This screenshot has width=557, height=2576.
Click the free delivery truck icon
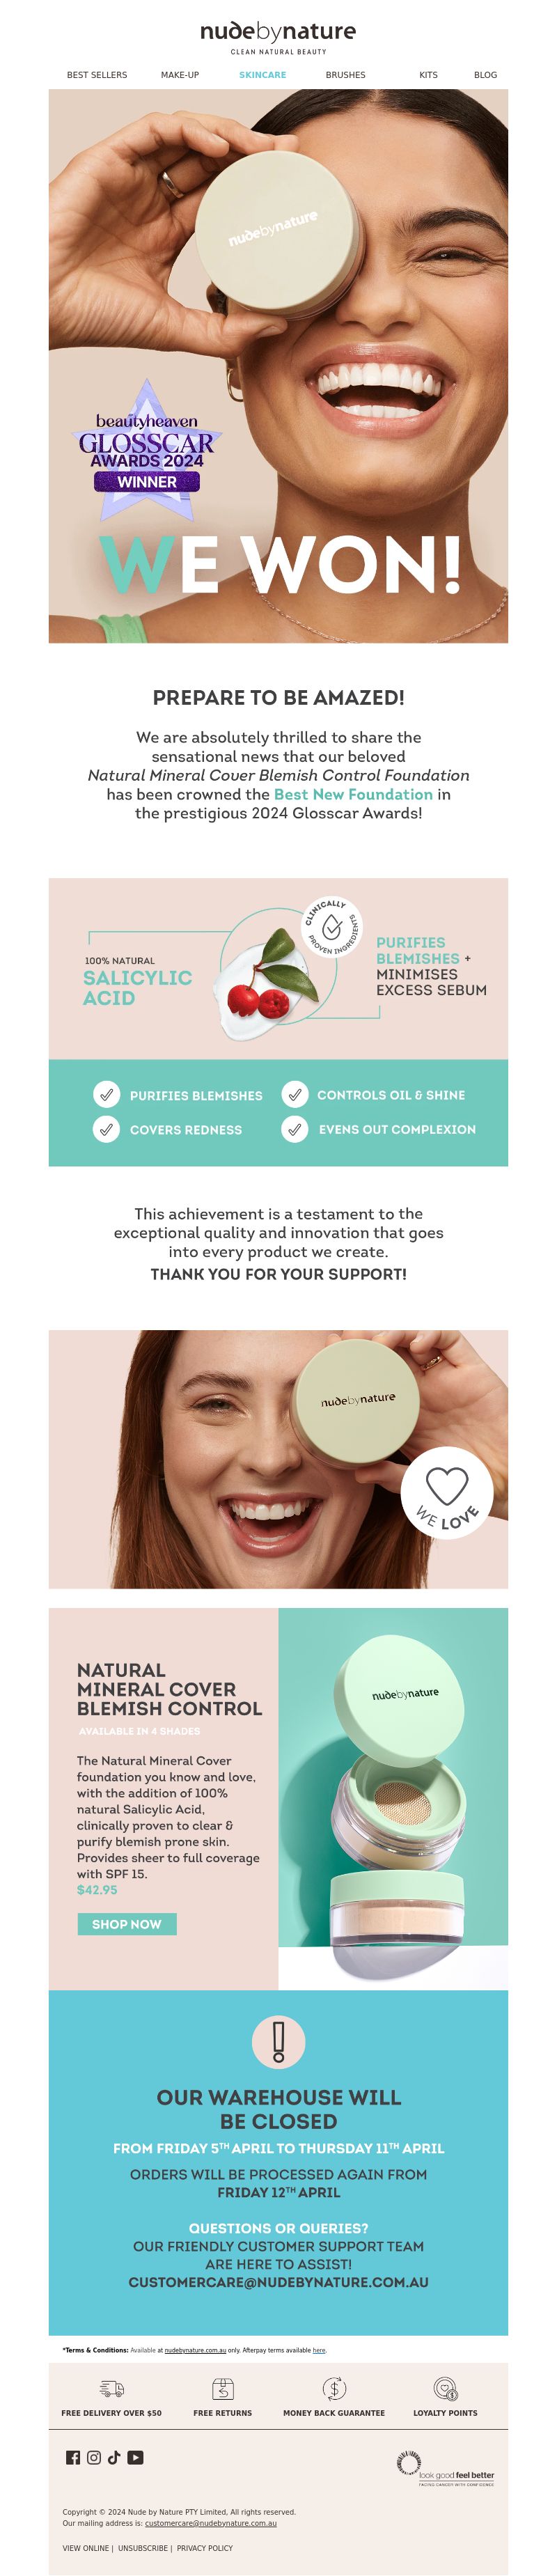click(x=112, y=2389)
